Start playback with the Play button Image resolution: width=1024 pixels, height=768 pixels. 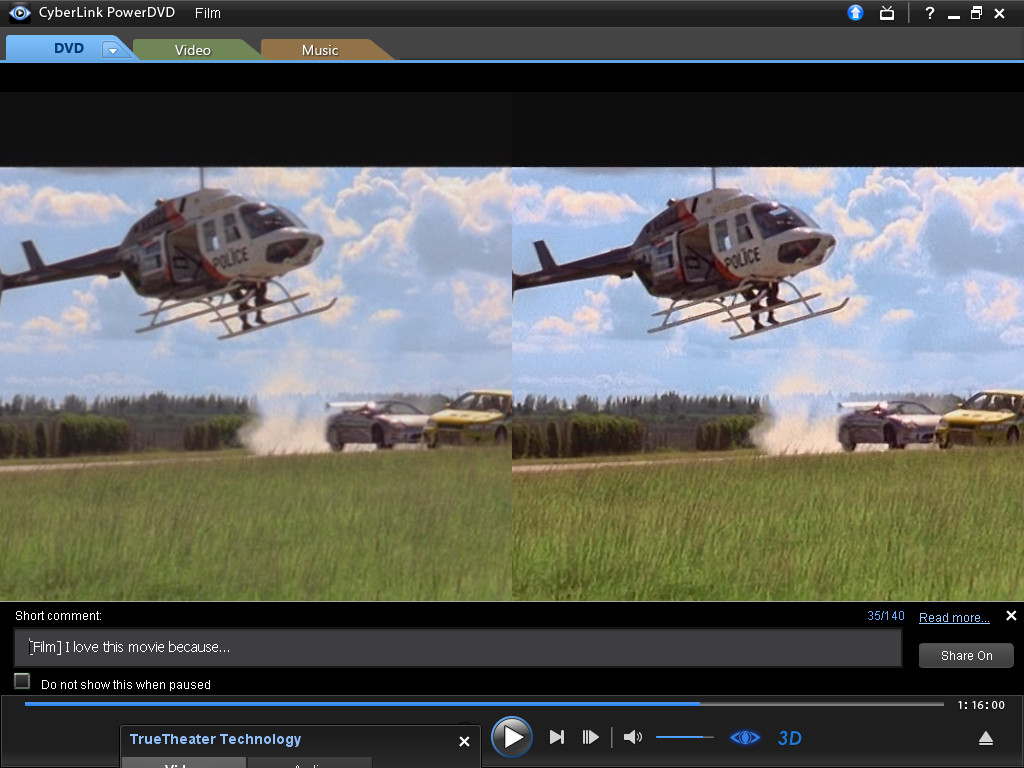511,737
